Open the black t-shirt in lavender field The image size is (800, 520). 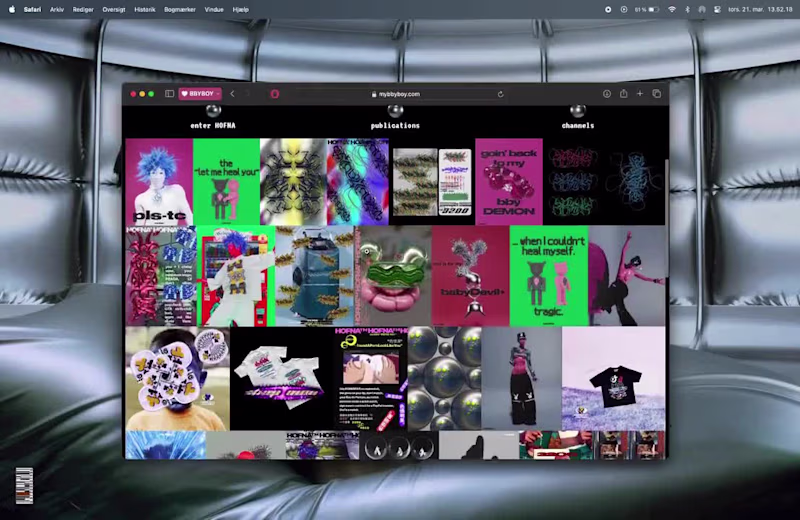[613, 379]
